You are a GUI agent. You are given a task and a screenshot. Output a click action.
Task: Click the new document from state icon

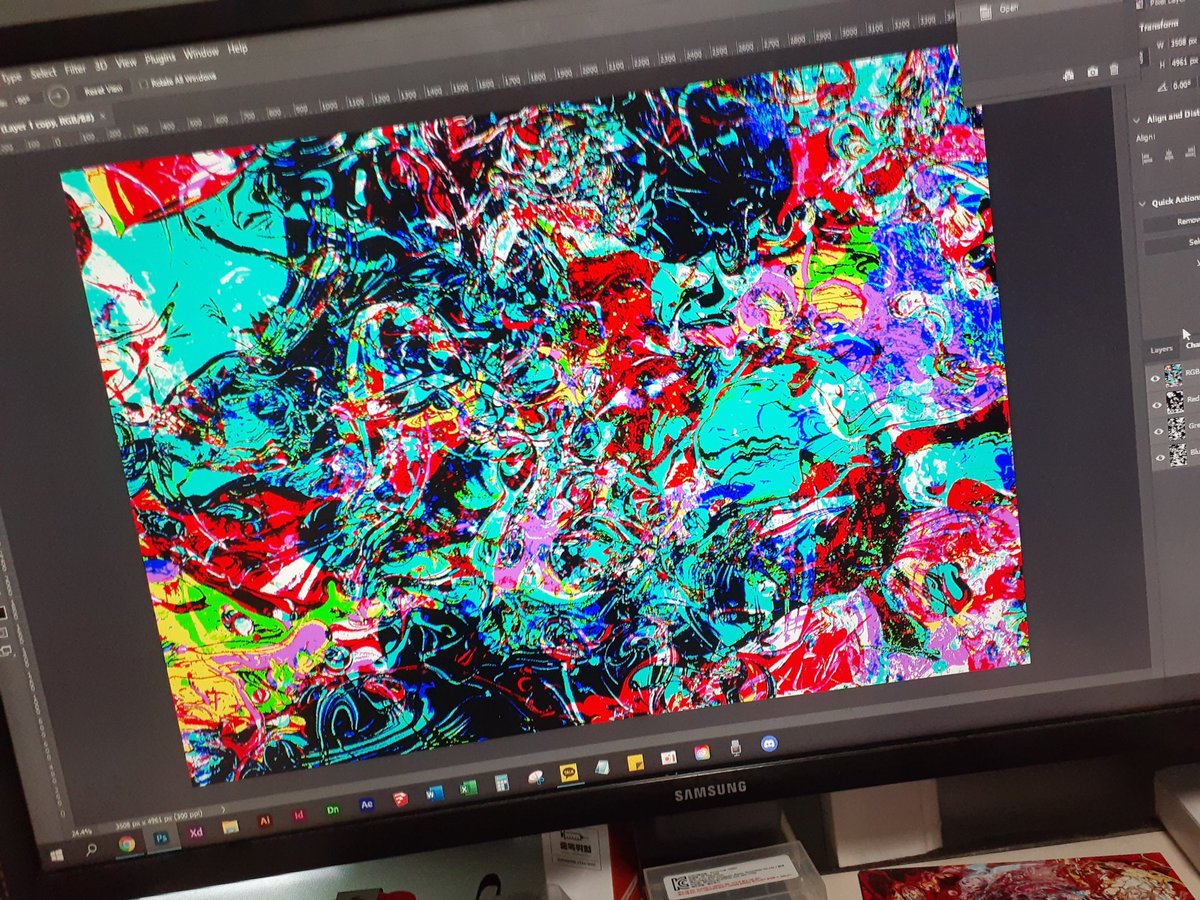pyautogui.click(x=1069, y=75)
